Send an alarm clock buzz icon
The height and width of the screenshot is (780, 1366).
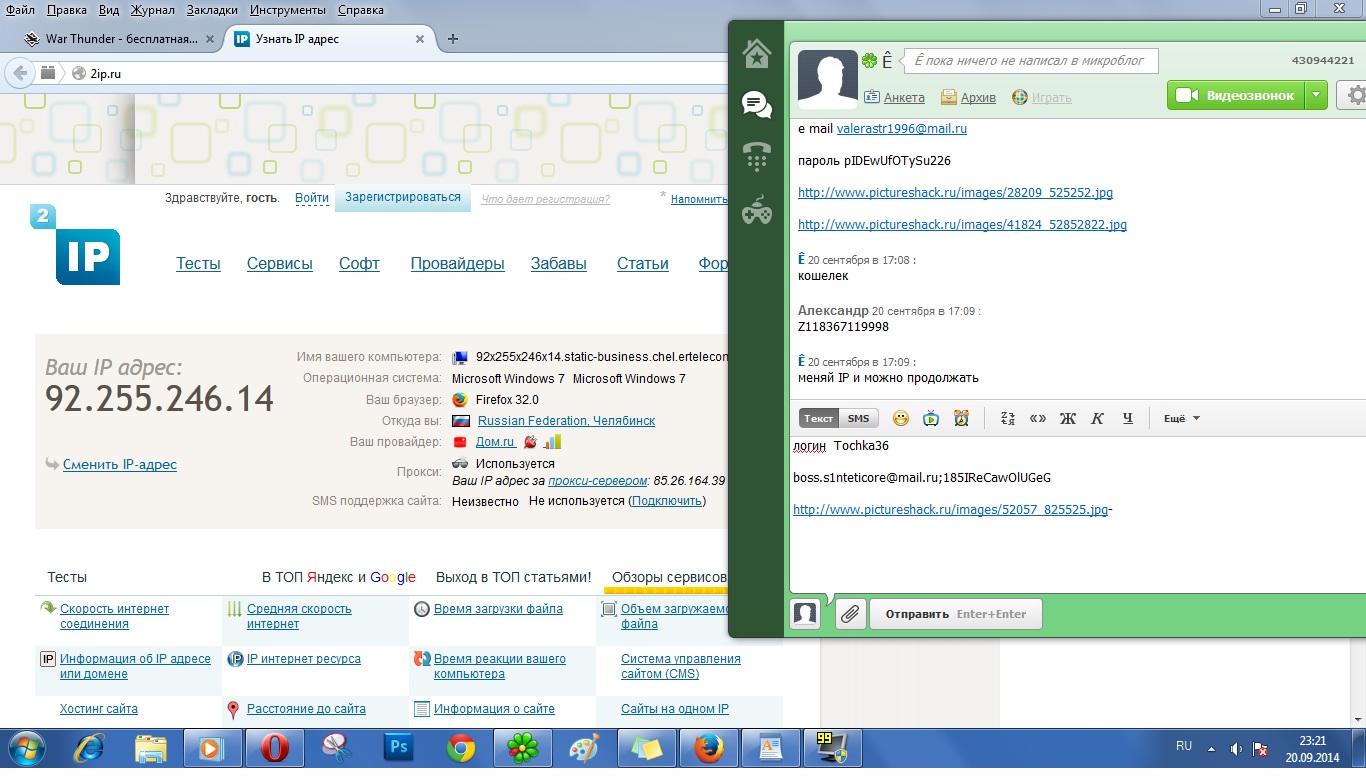click(961, 418)
